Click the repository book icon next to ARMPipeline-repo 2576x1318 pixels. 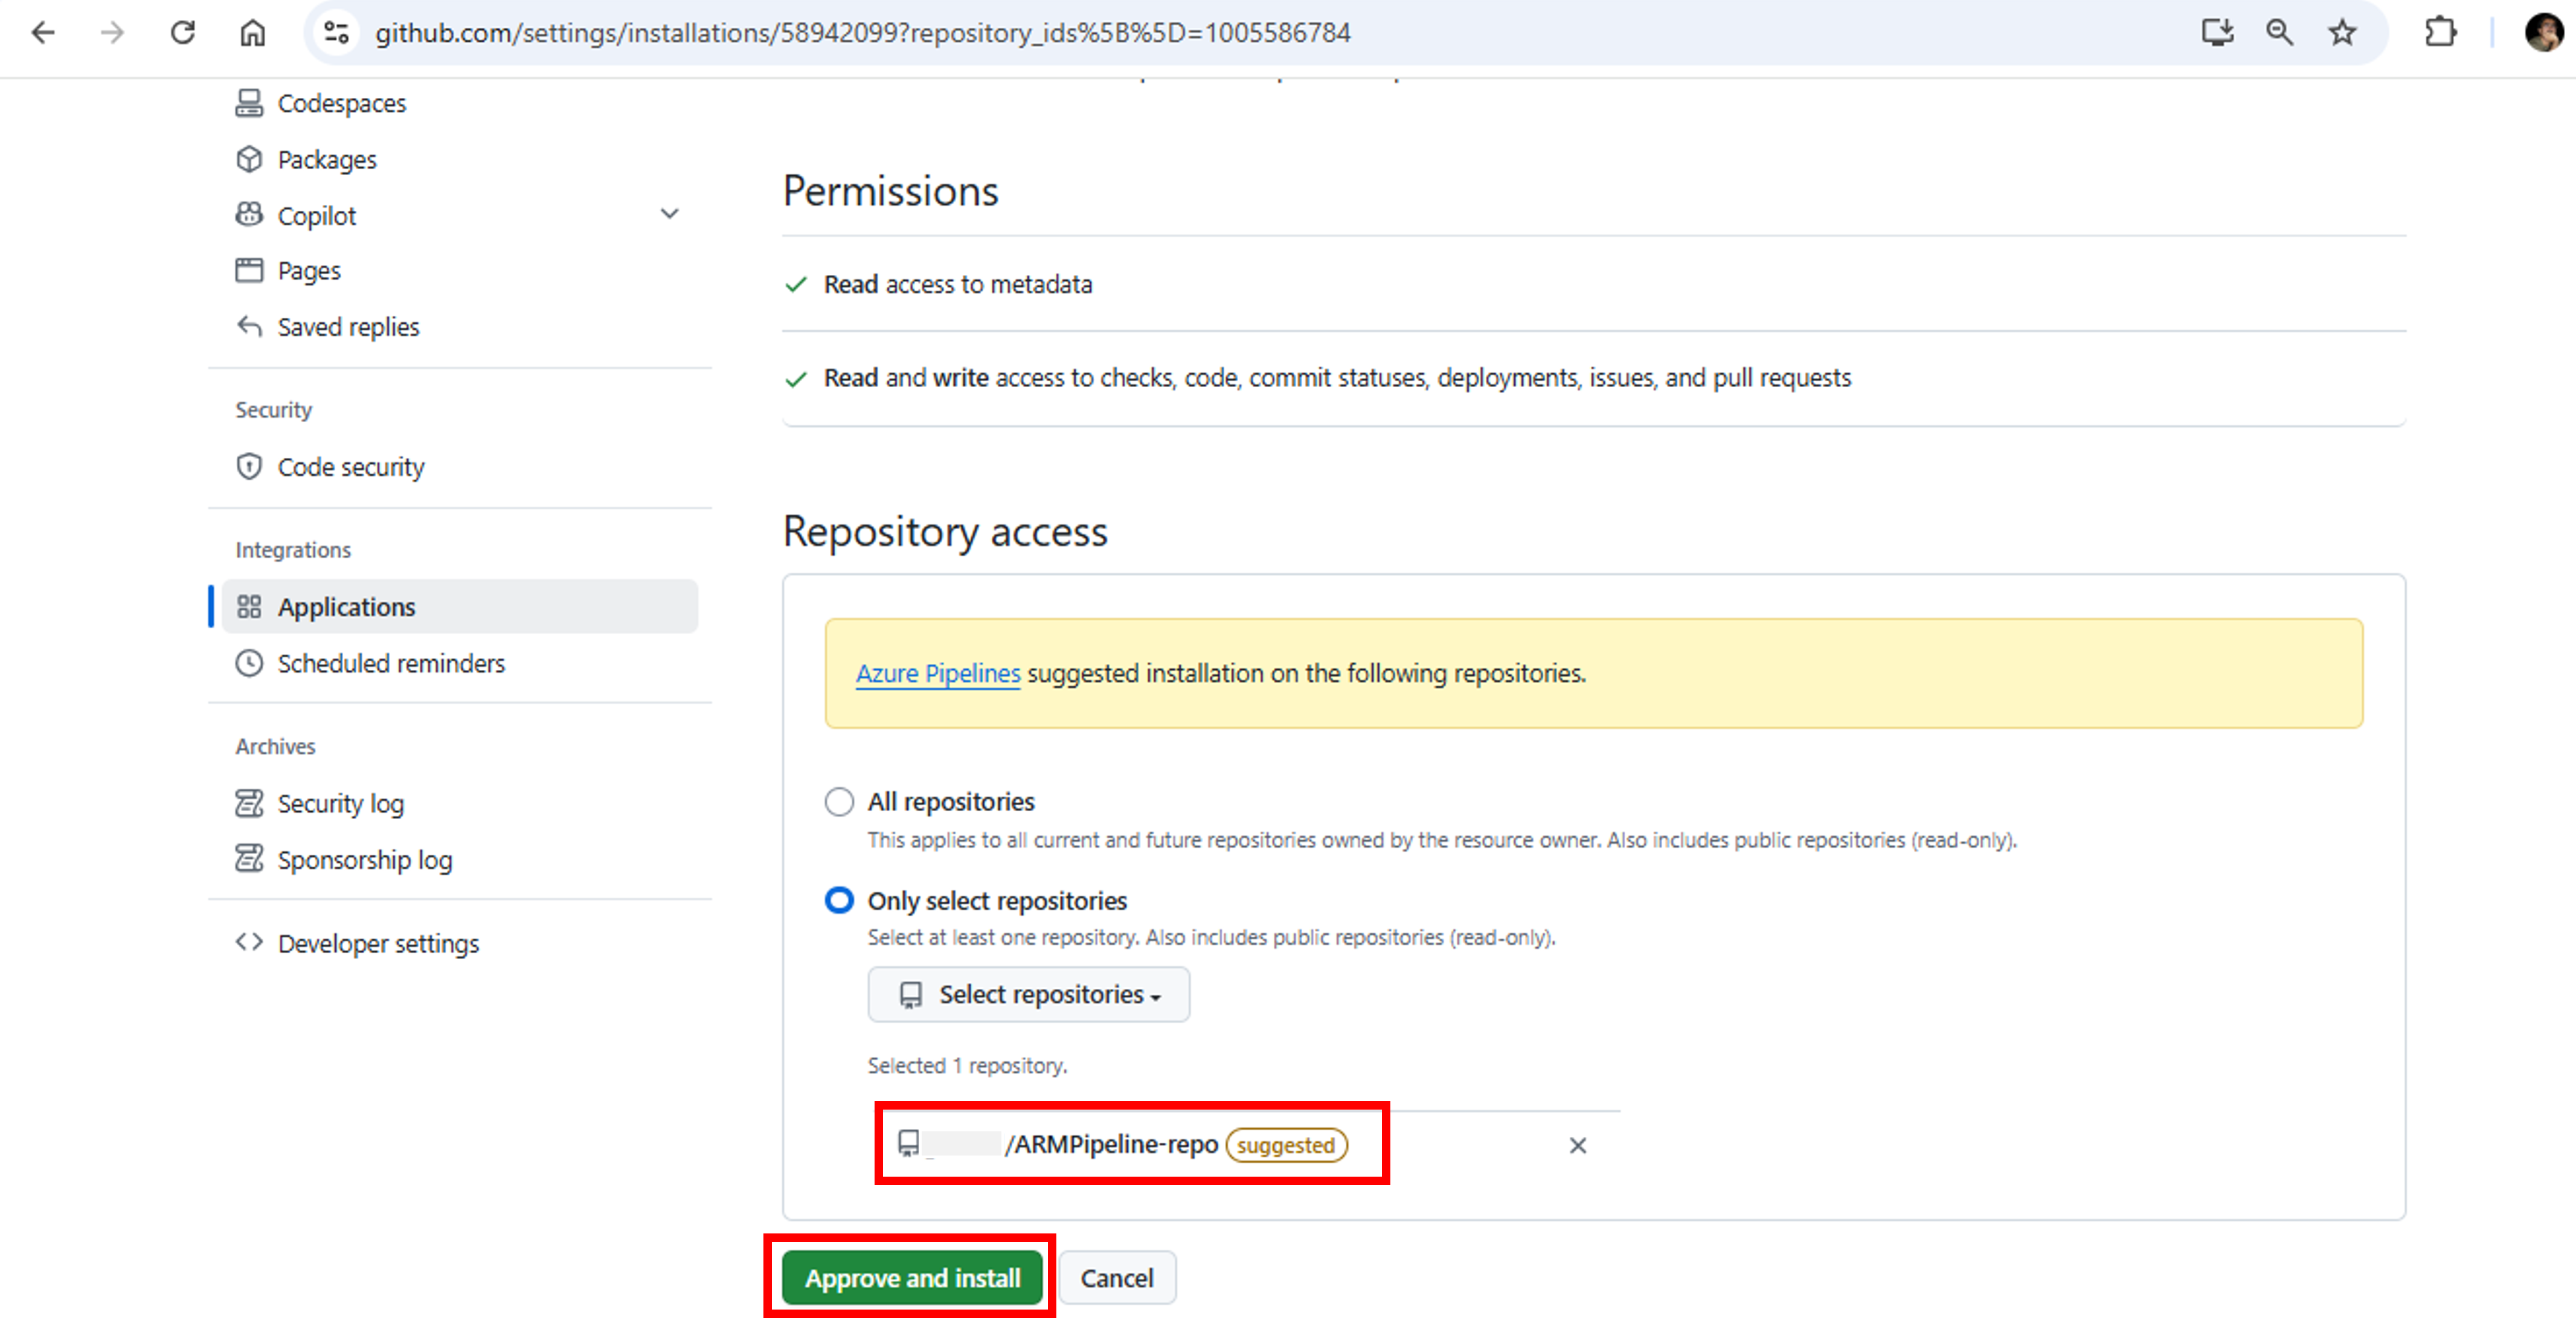pos(908,1145)
